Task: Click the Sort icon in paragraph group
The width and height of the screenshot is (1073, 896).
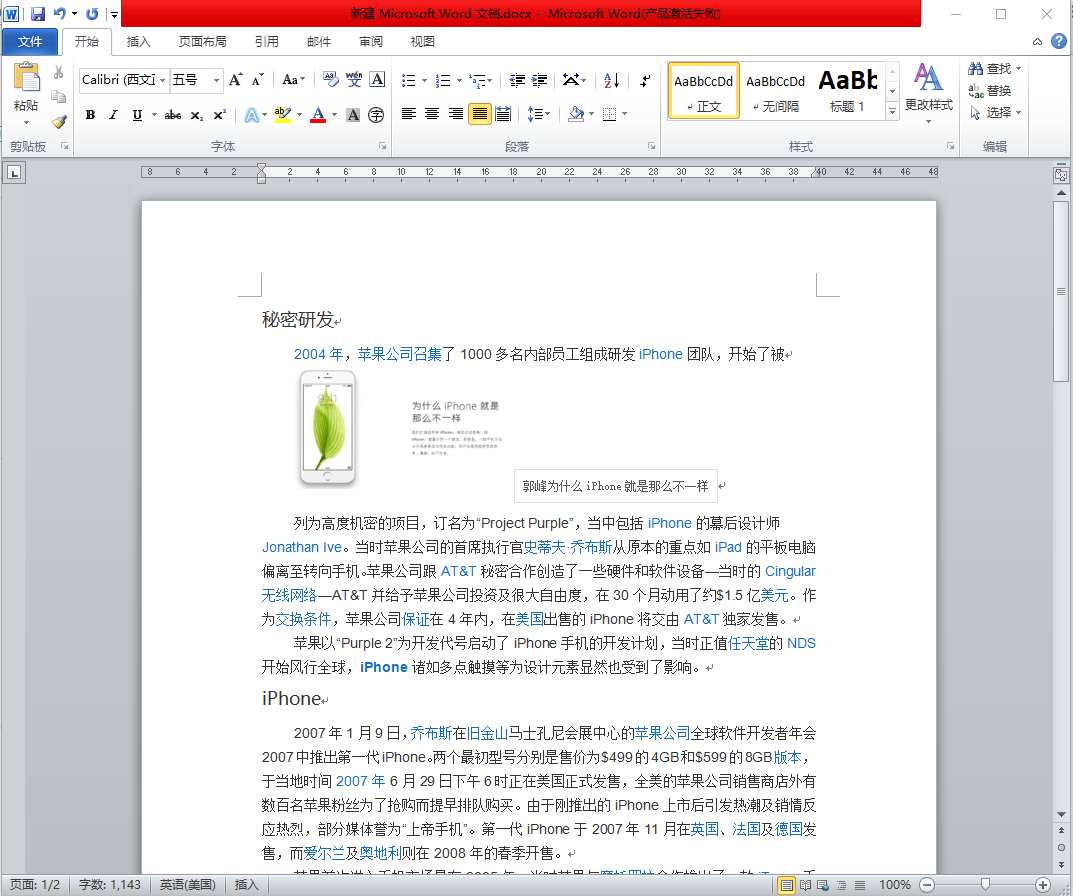Action: 612,80
